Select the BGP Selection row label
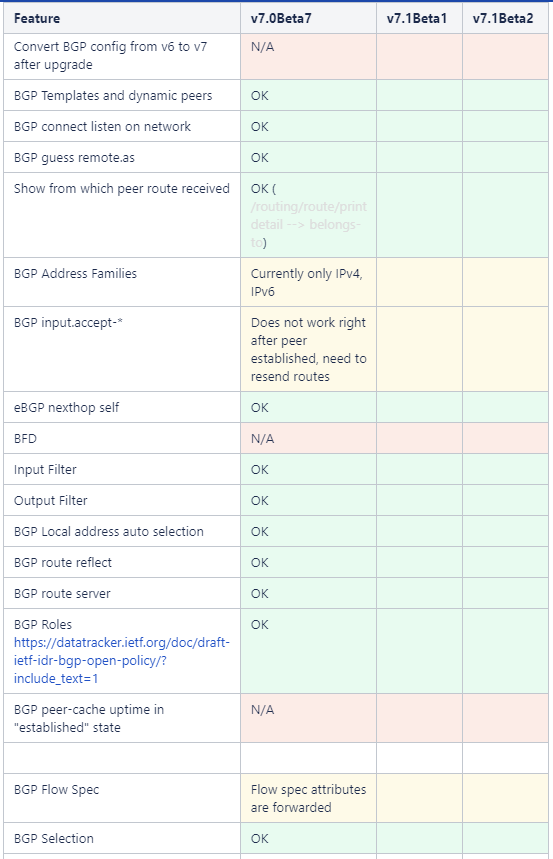This screenshot has height=859, width=553. tap(54, 838)
